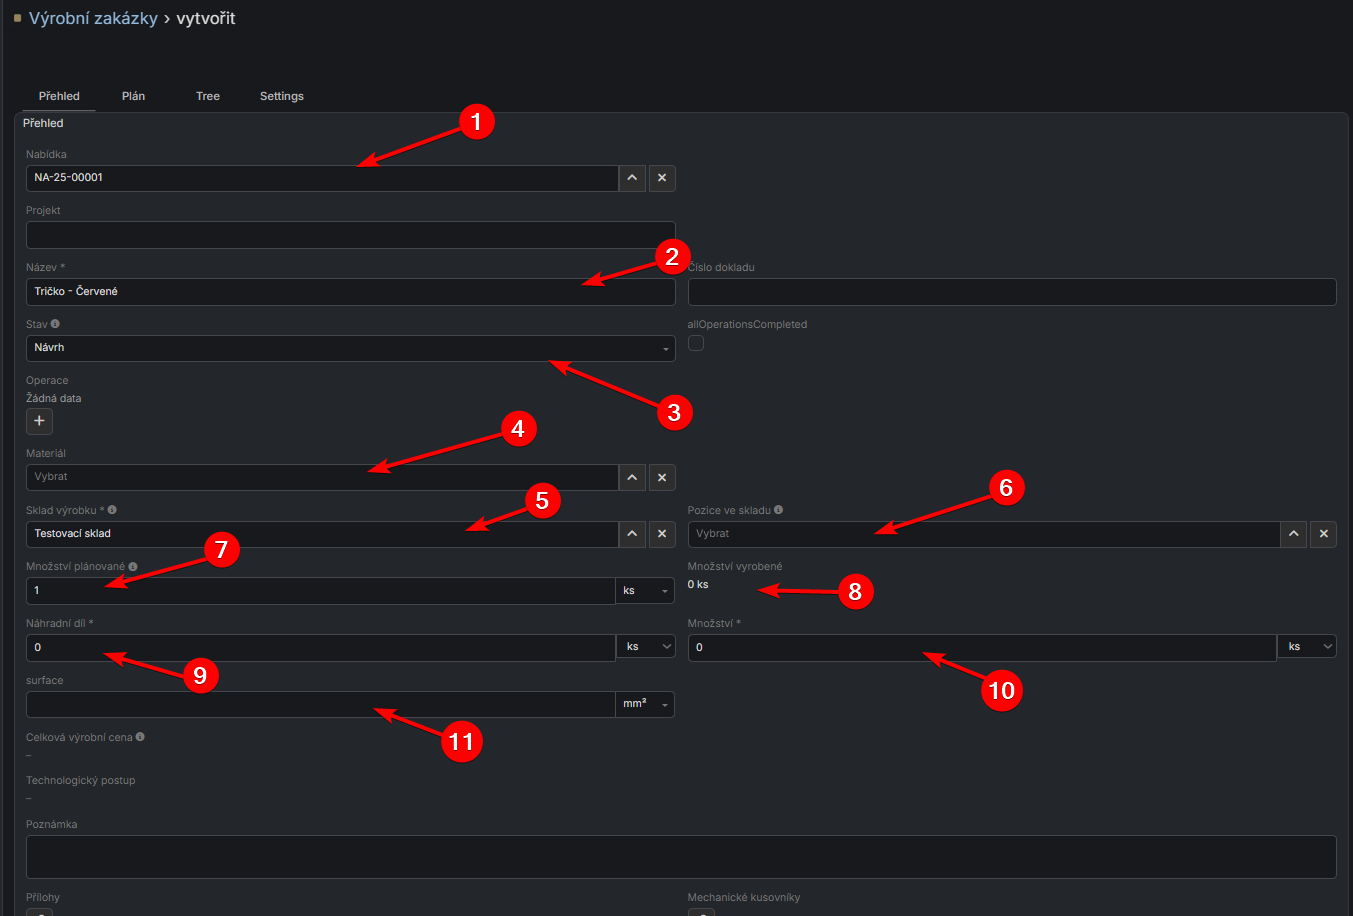The image size is (1353, 916).
Task: Open the Settings tab
Action: coord(281,96)
